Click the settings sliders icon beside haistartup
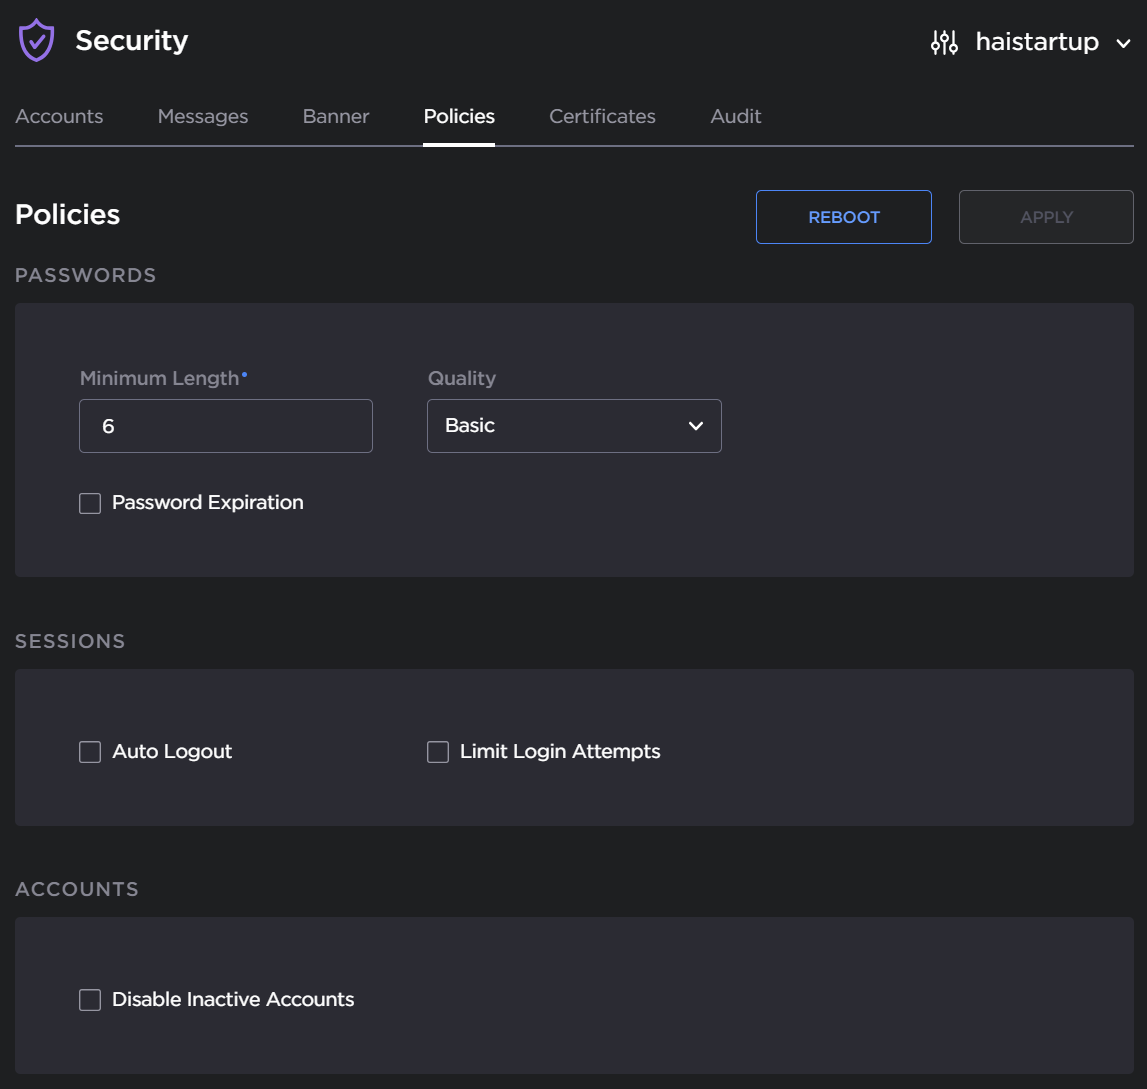This screenshot has width=1147, height=1089. click(944, 42)
